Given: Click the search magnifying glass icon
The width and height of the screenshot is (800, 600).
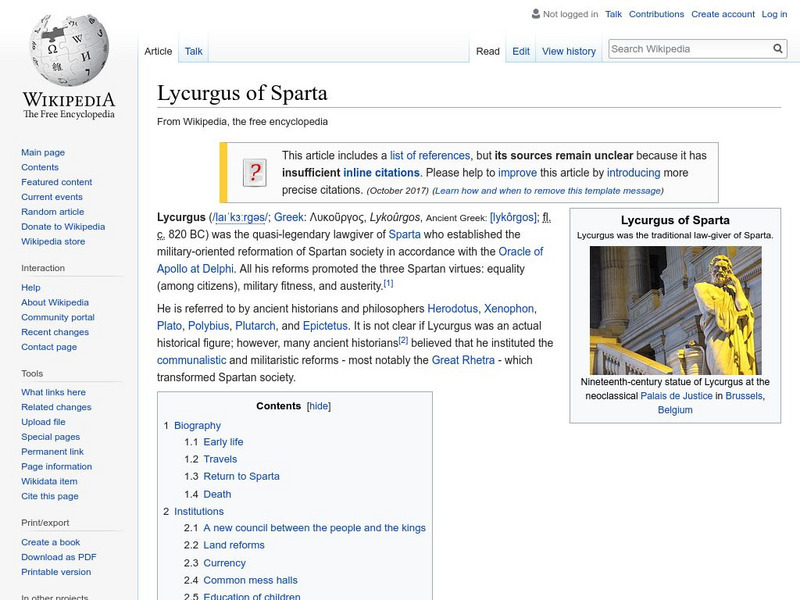Looking at the screenshot, I should [778, 49].
